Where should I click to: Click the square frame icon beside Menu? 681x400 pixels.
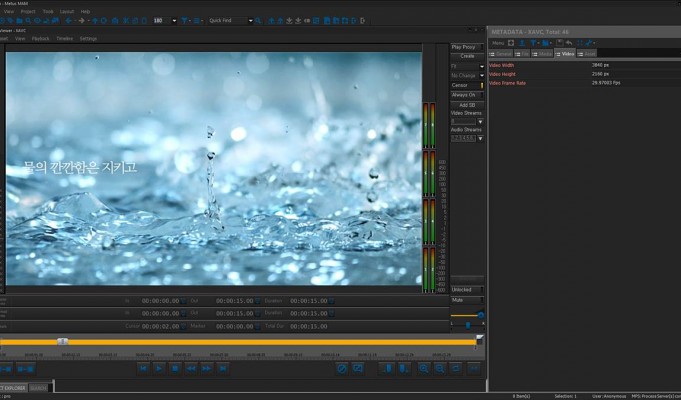coord(511,43)
